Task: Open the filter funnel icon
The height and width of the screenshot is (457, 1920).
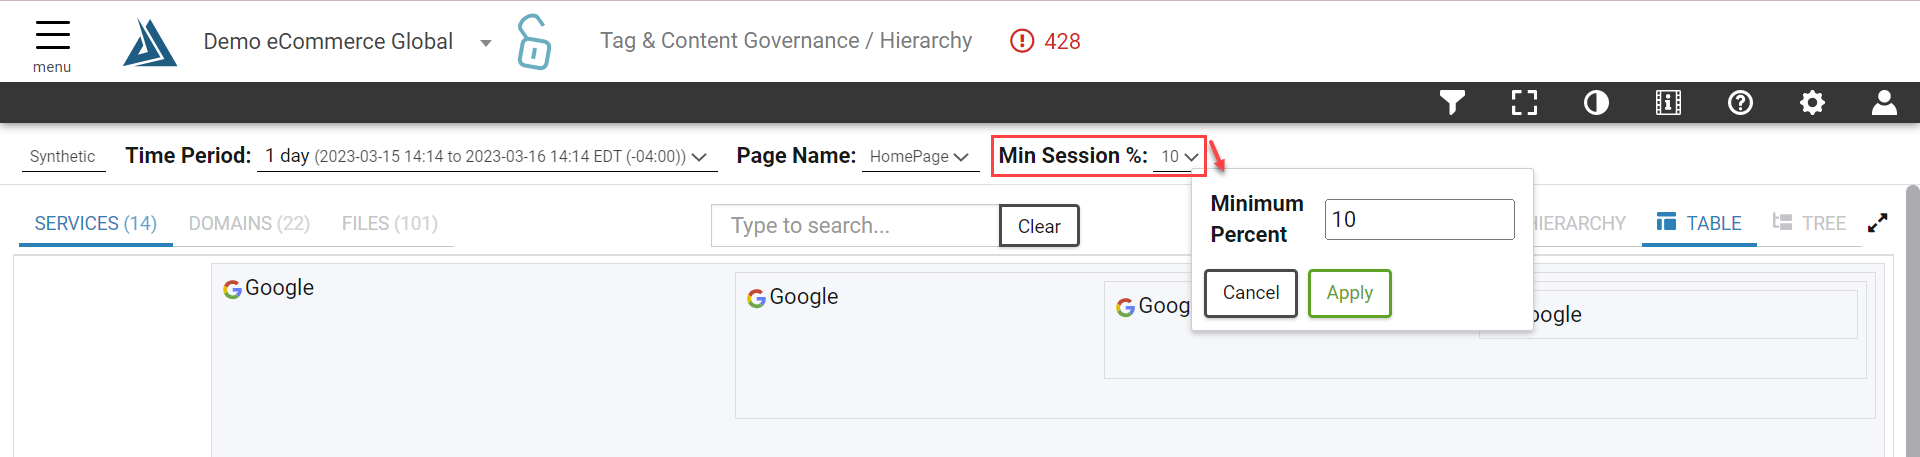Action: (x=1452, y=102)
